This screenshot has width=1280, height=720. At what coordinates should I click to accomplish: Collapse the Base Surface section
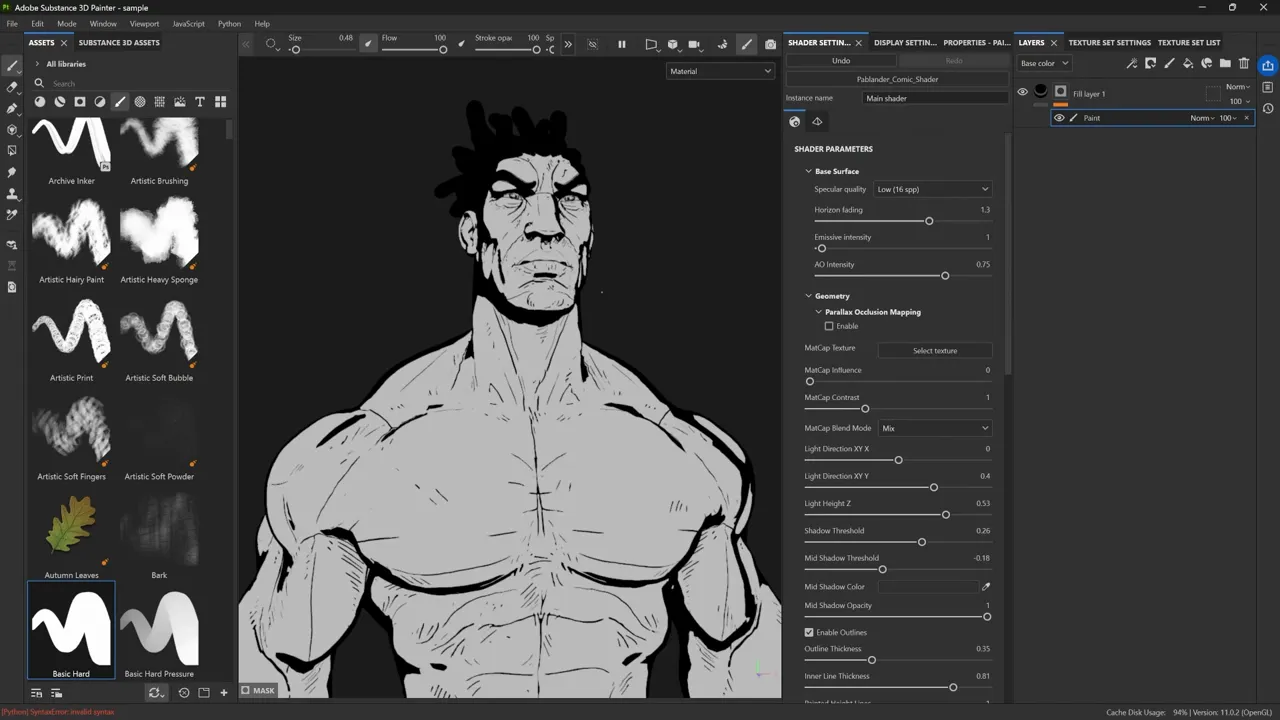[x=808, y=171]
